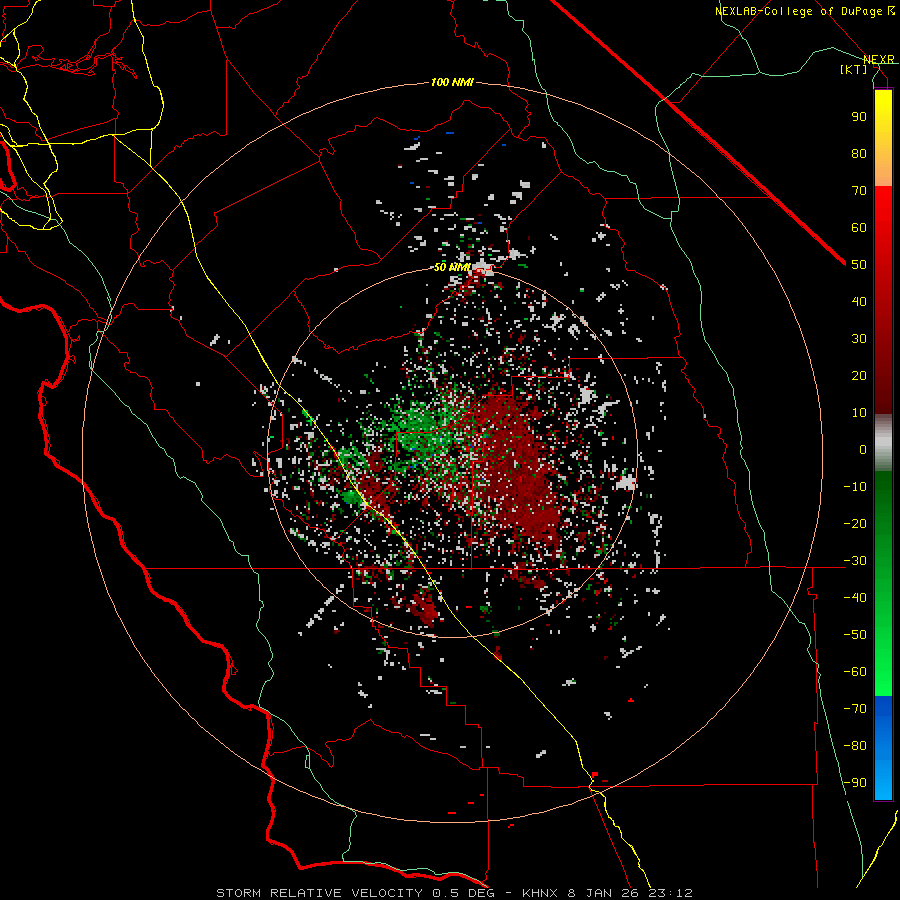Pick the gray zero-velocity segment of the color bar
The image size is (900, 900).
[x=883, y=443]
